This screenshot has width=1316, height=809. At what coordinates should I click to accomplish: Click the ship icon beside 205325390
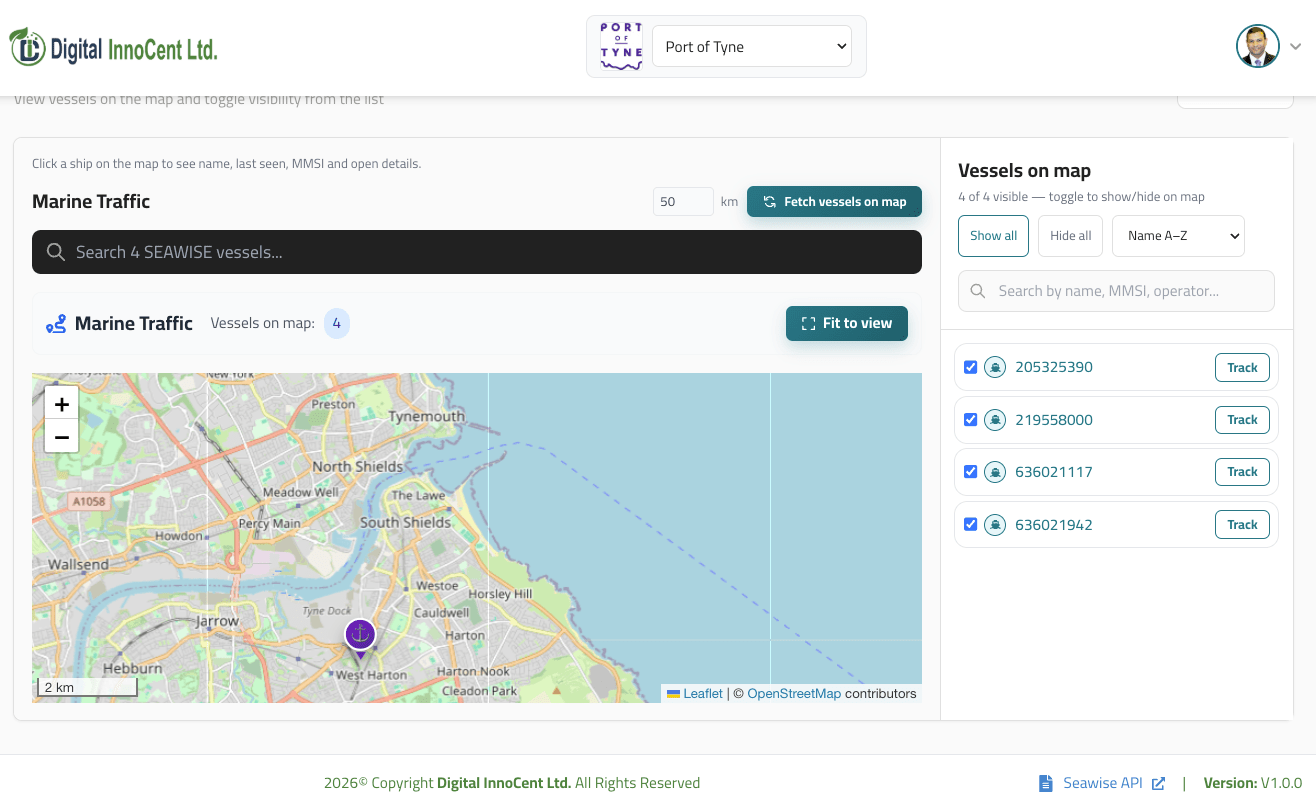[995, 367]
